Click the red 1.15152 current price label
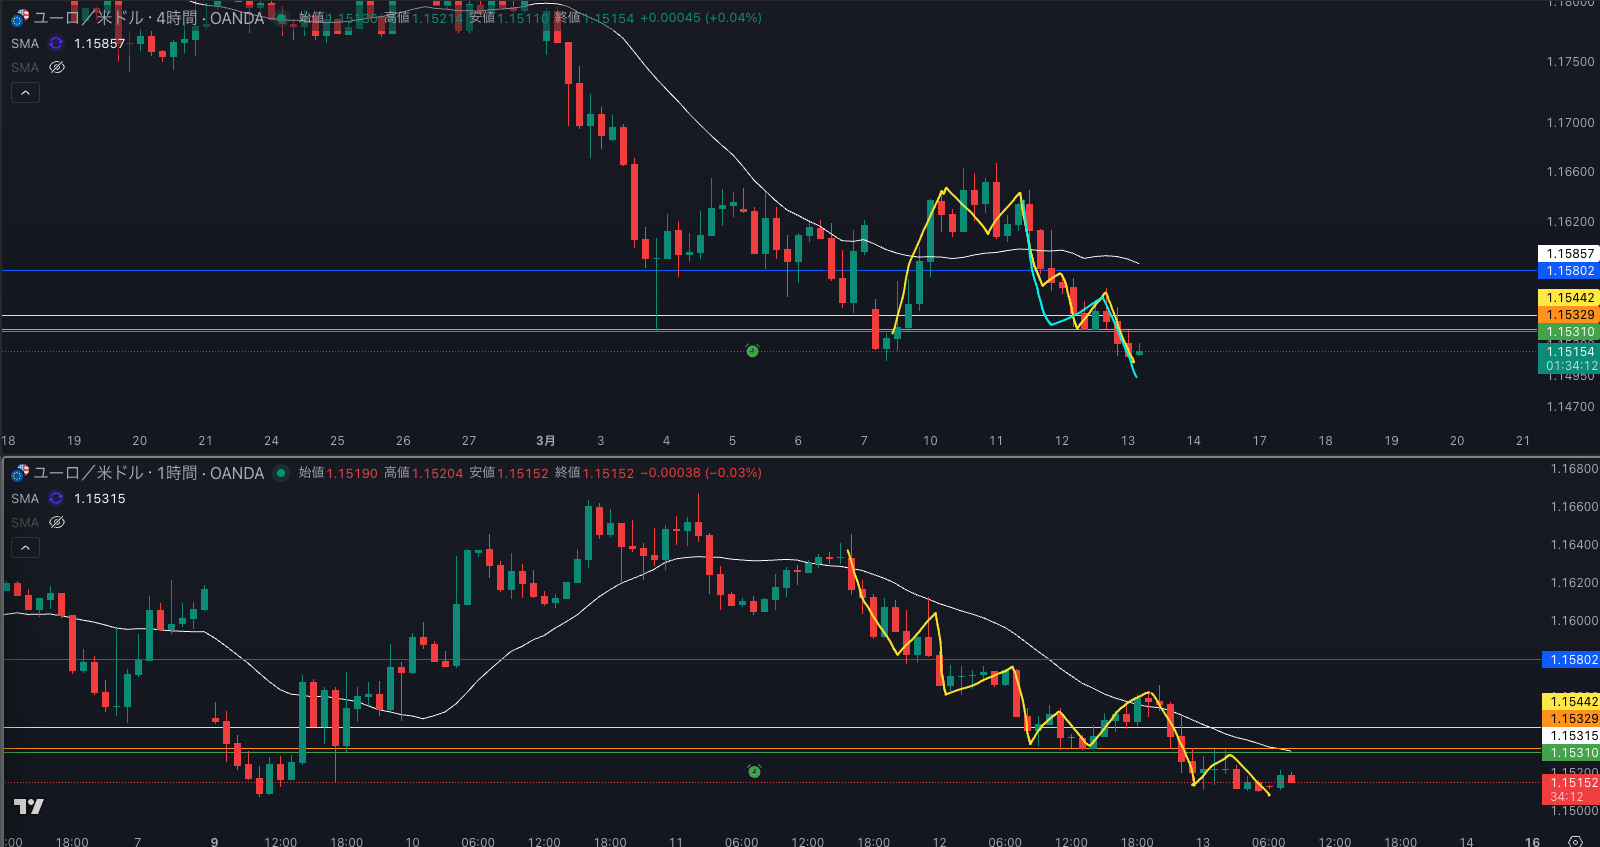The width and height of the screenshot is (1600, 847). click(1569, 782)
